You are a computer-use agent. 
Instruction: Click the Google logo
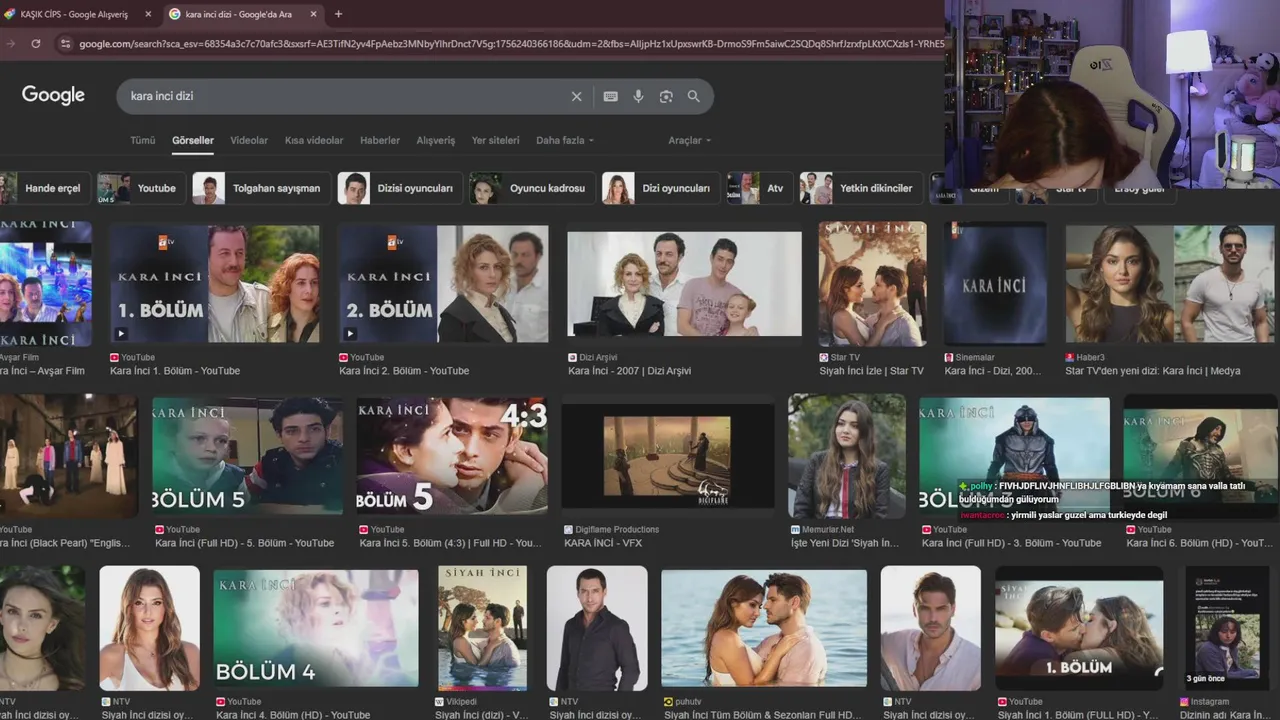pos(53,96)
